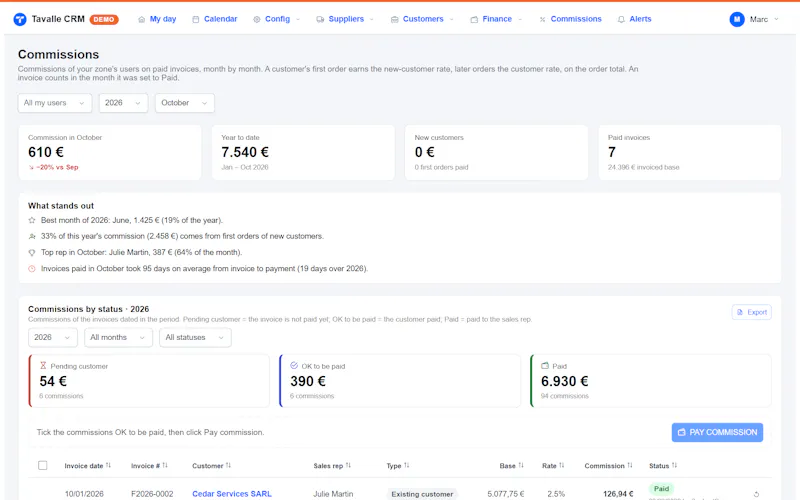
Task: Open the All months dropdown
Action: coord(118,337)
